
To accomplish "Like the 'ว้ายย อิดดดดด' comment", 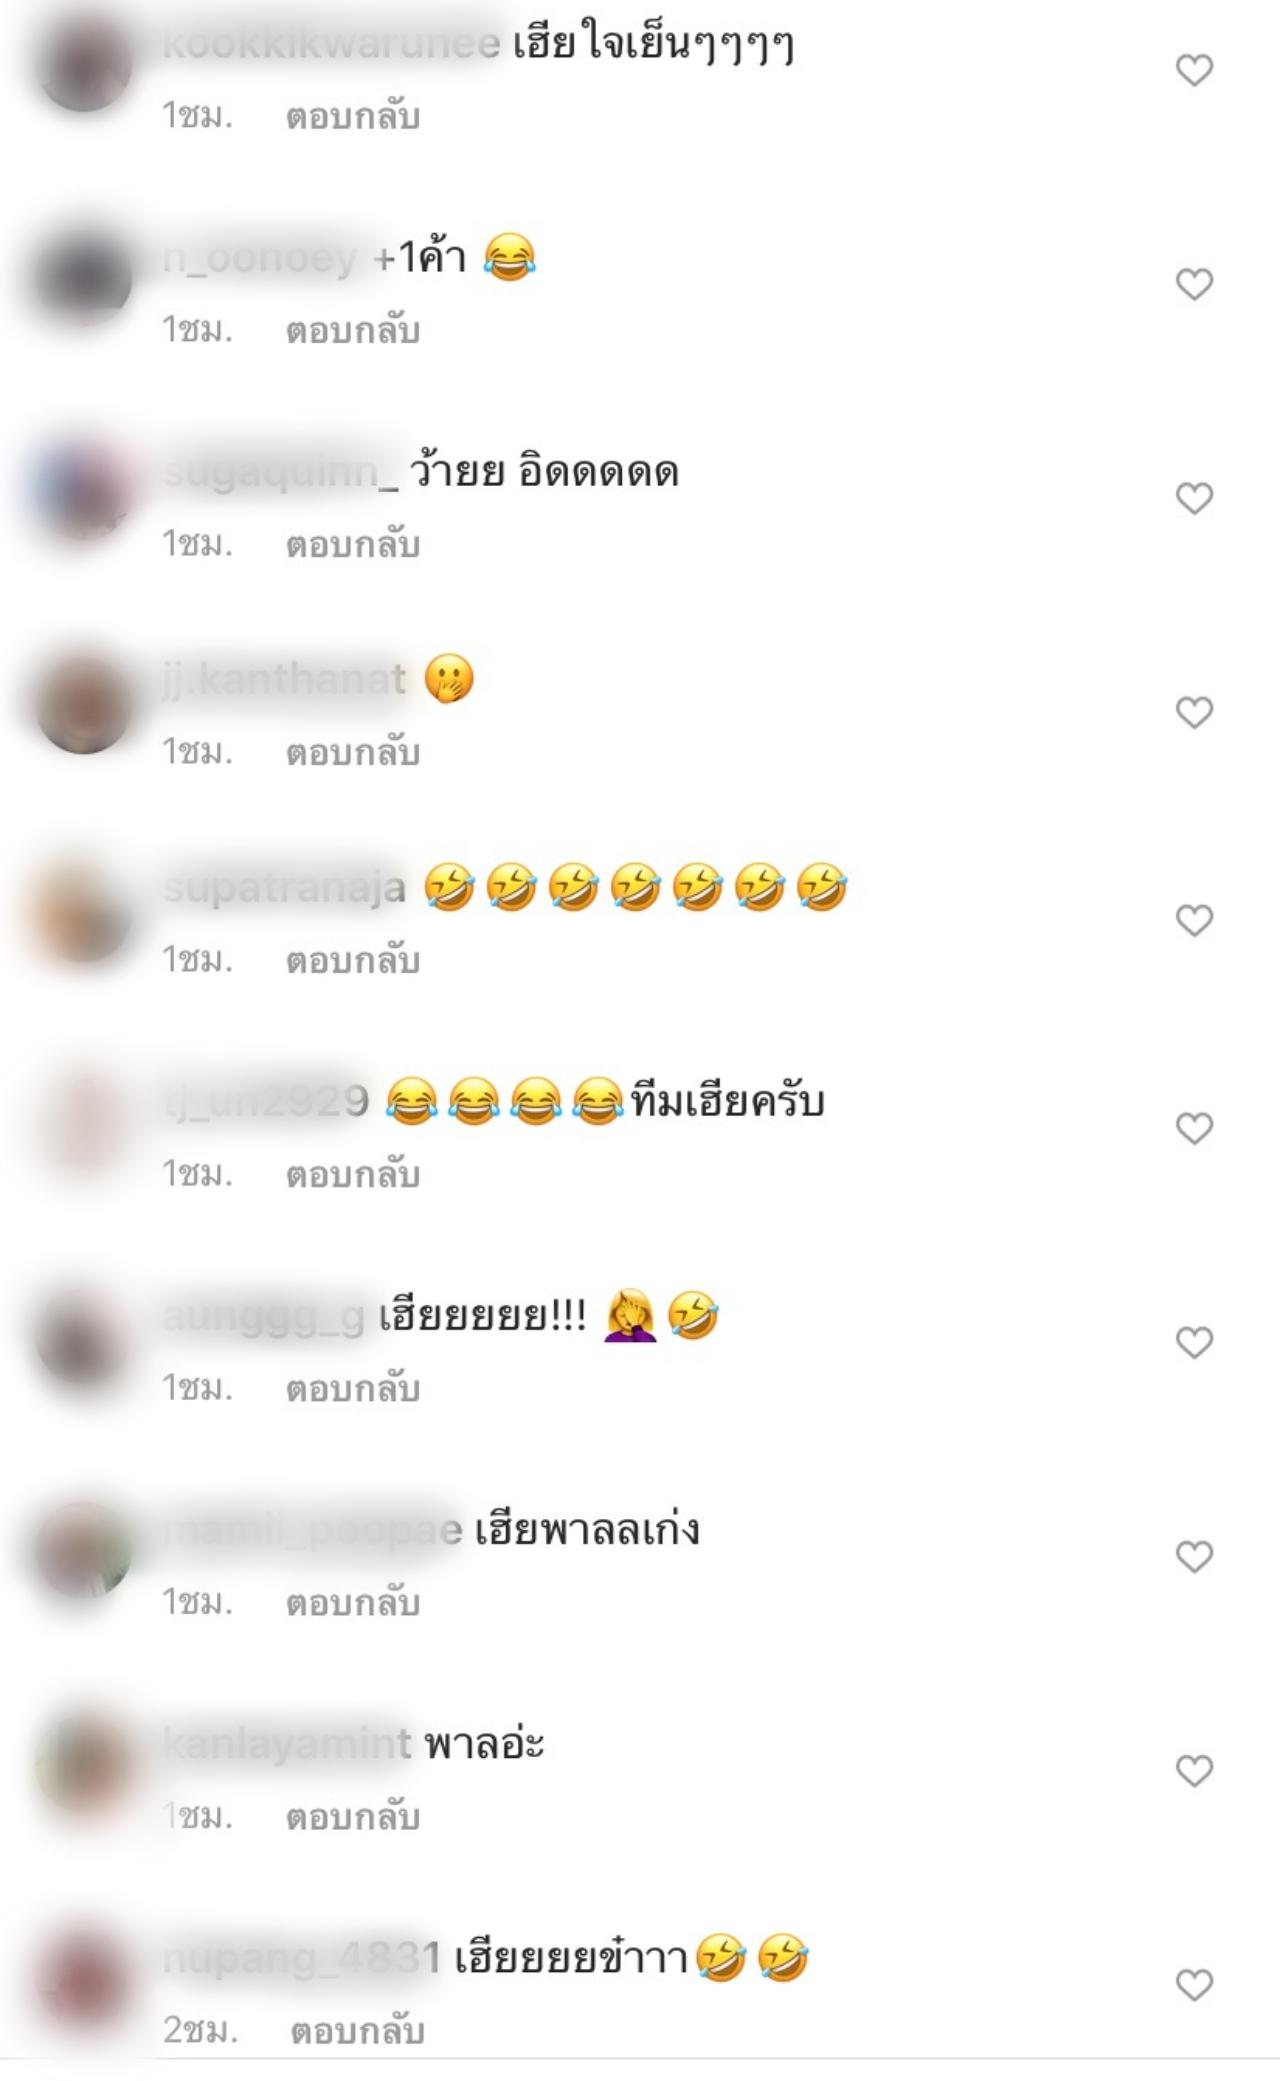I will 1194,498.
